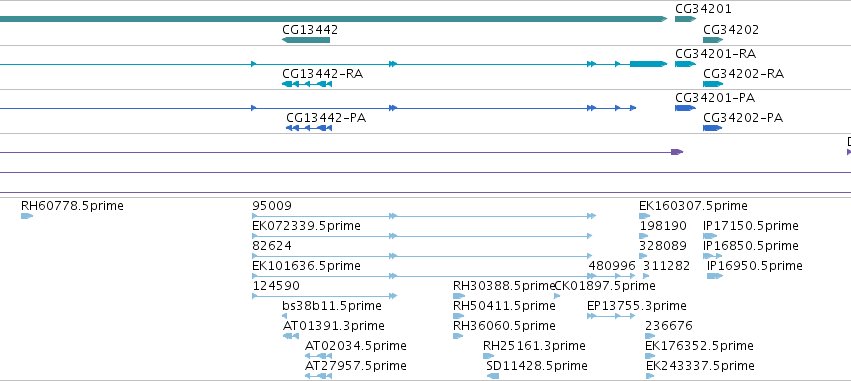
Task: Click the 95009 feature label
Action: coord(272,206)
